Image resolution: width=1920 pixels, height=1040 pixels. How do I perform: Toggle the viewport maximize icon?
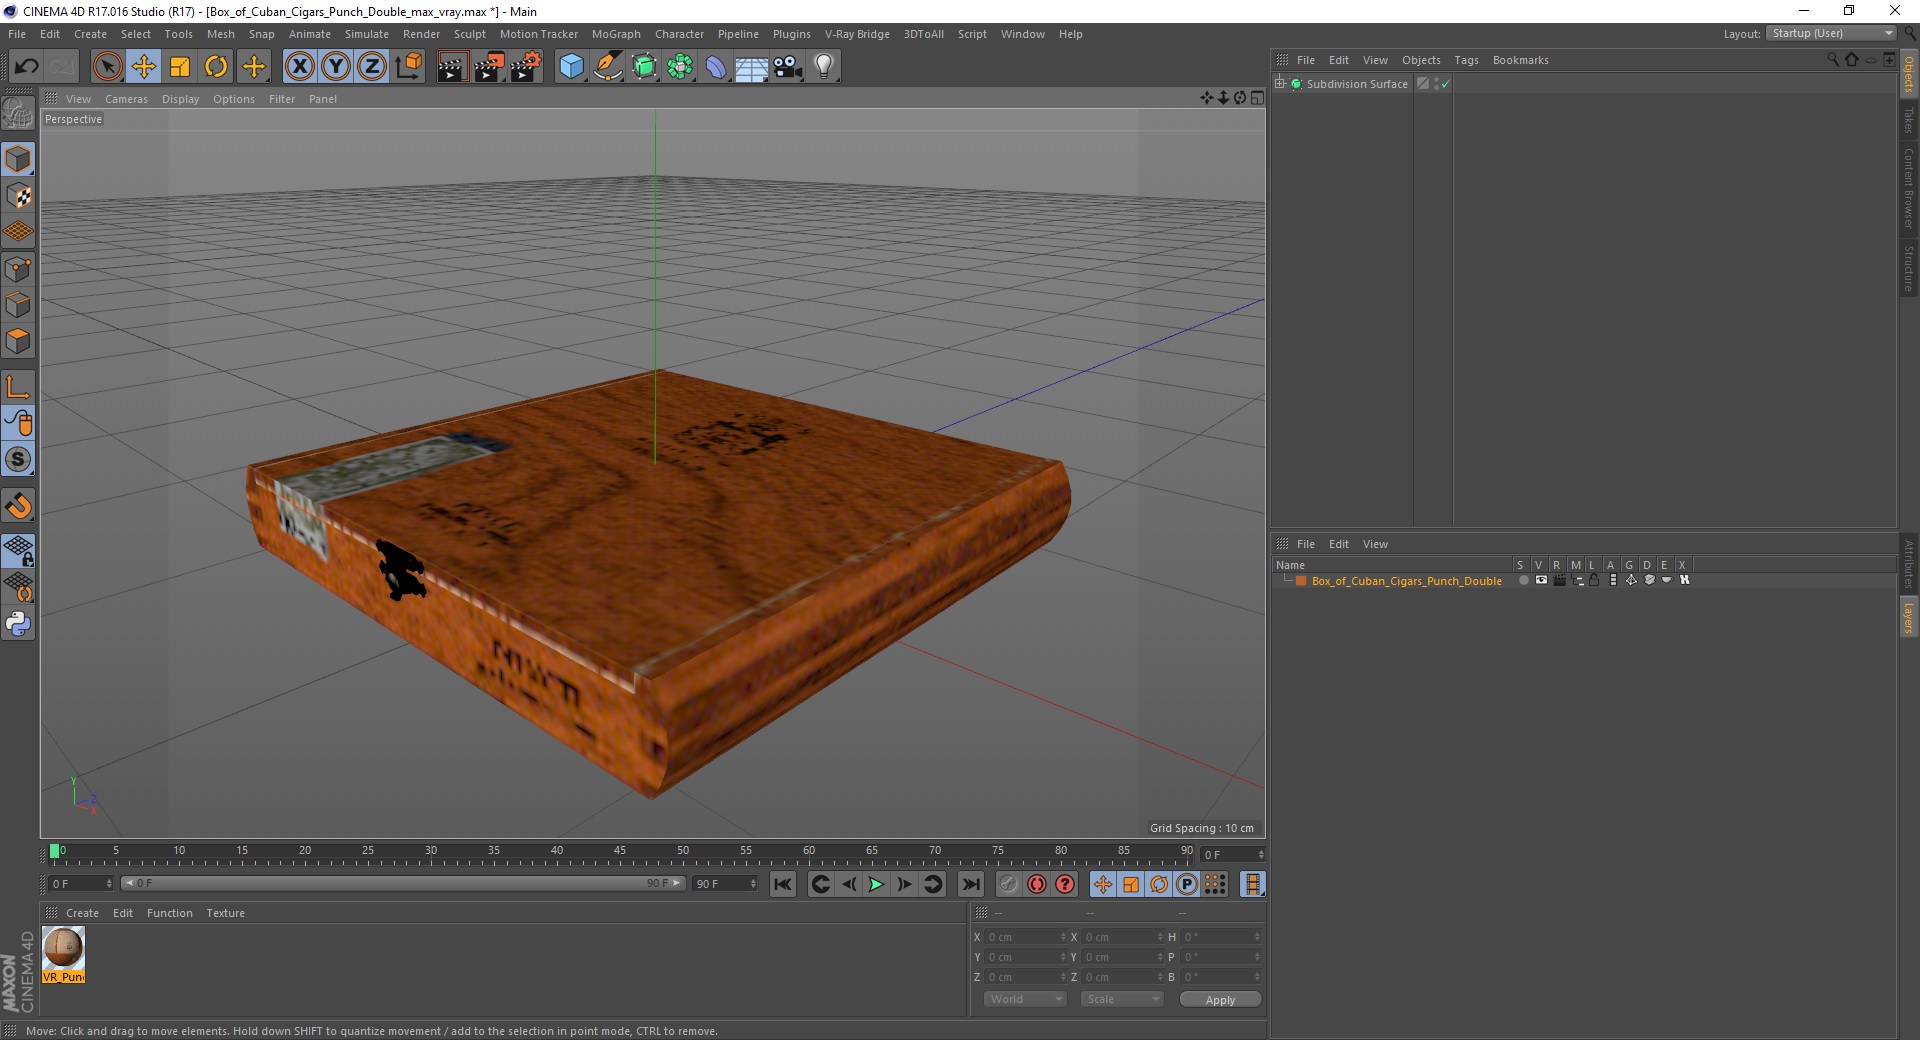click(1257, 98)
